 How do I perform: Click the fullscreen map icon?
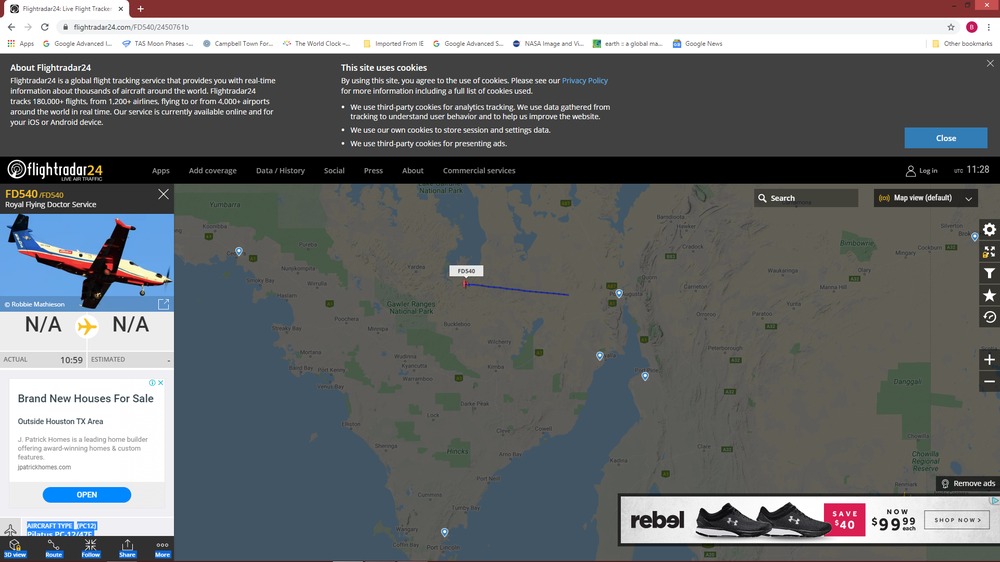989,252
